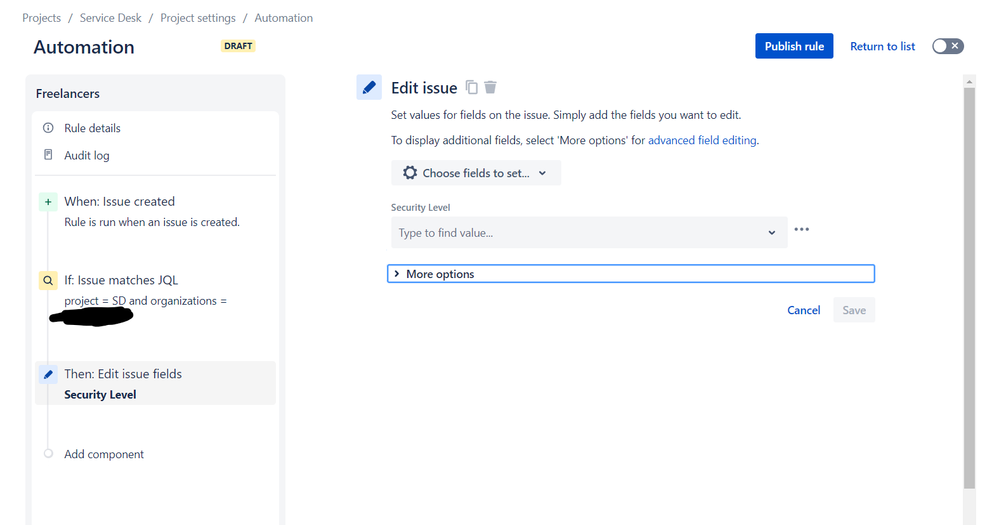
Task: Click the 'project = SD and organizations =' text
Action: click(145, 301)
